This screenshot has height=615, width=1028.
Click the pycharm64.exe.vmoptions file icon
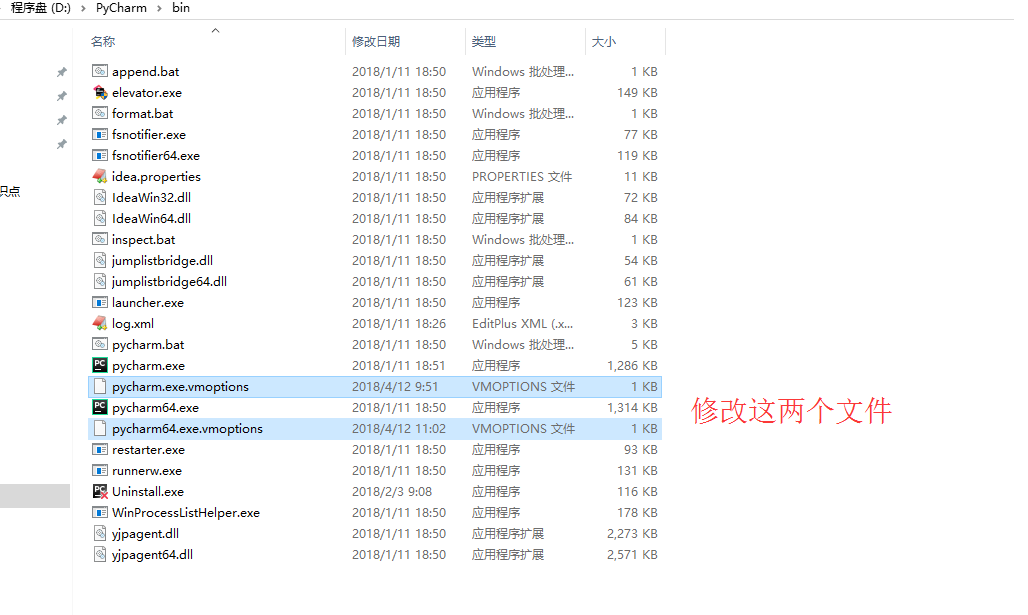tap(100, 428)
